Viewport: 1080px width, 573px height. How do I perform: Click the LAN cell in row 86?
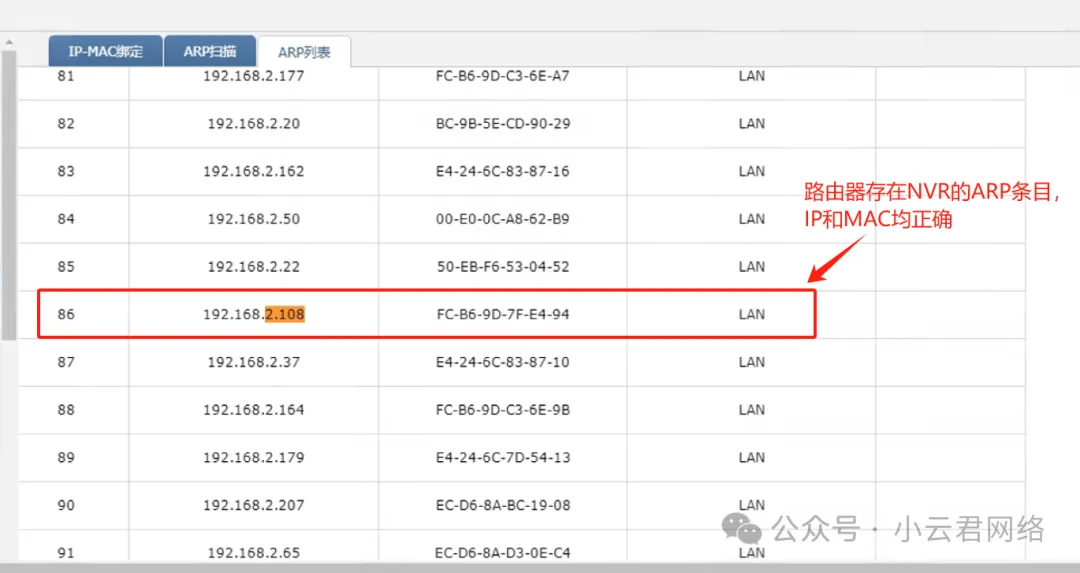tap(751, 314)
